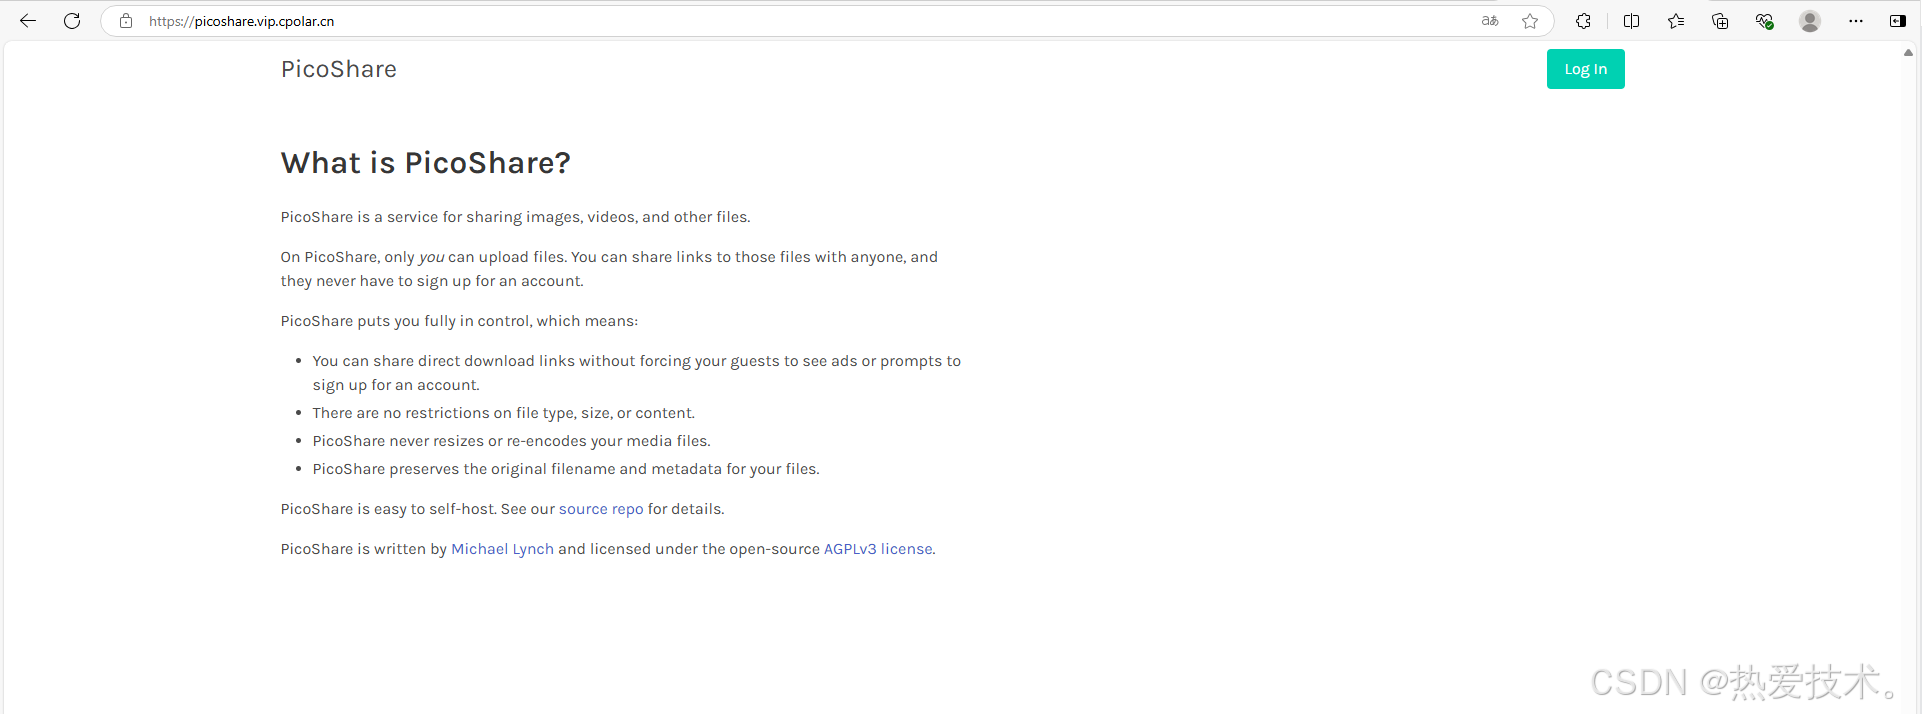Open the Michael Lynch link
The height and width of the screenshot is (714, 1922).
502,549
